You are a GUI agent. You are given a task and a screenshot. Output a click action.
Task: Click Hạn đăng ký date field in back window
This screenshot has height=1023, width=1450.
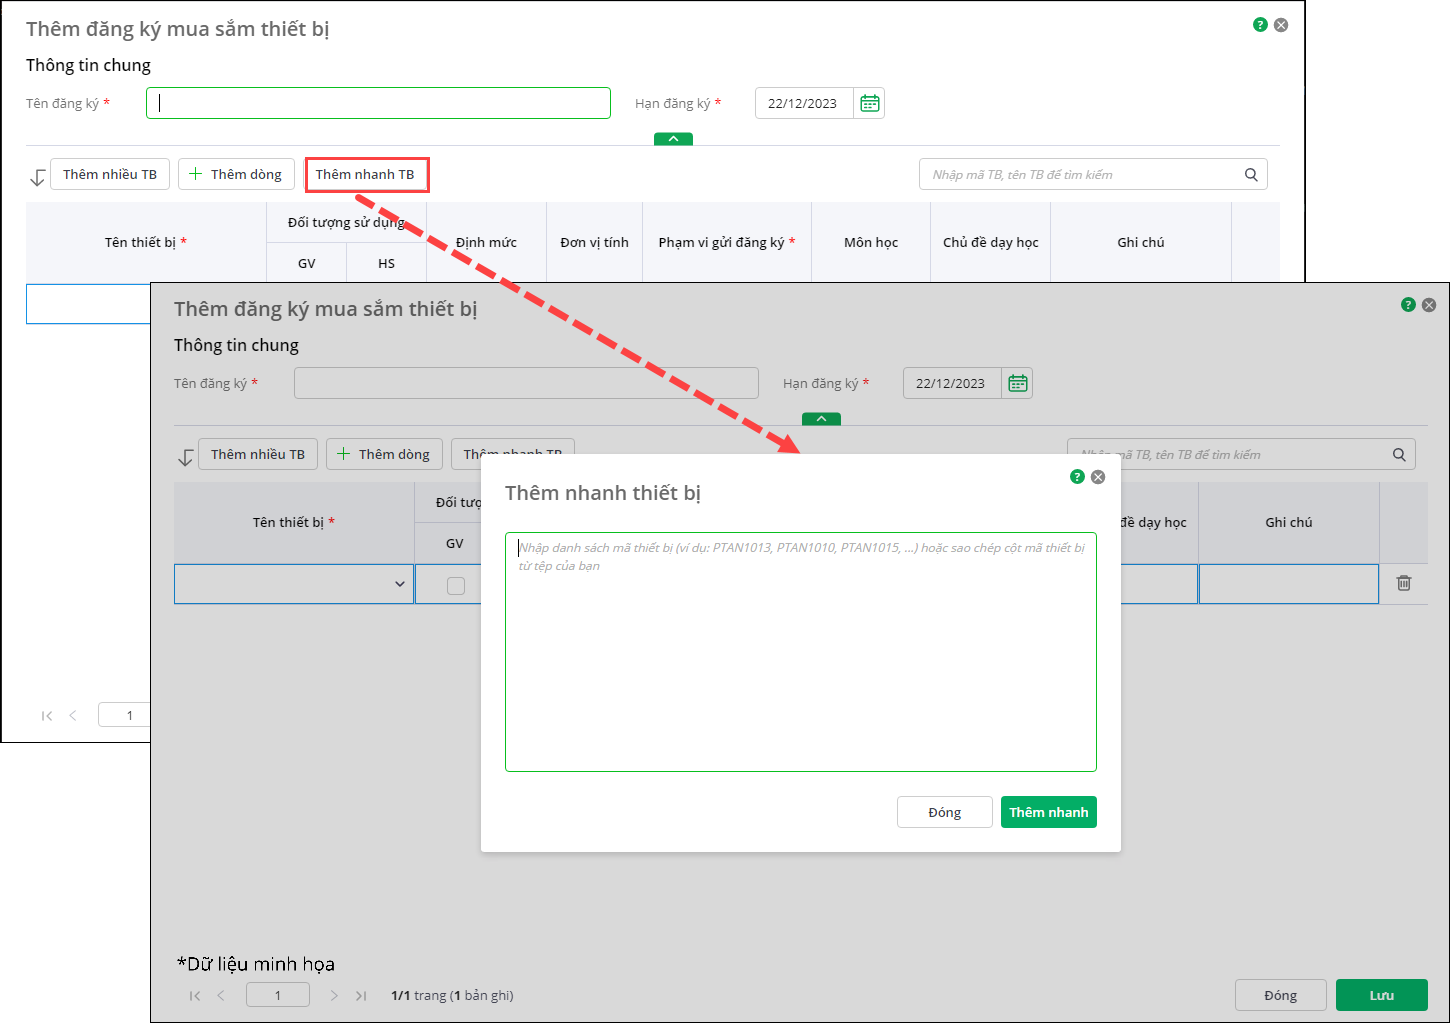[804, 103]
